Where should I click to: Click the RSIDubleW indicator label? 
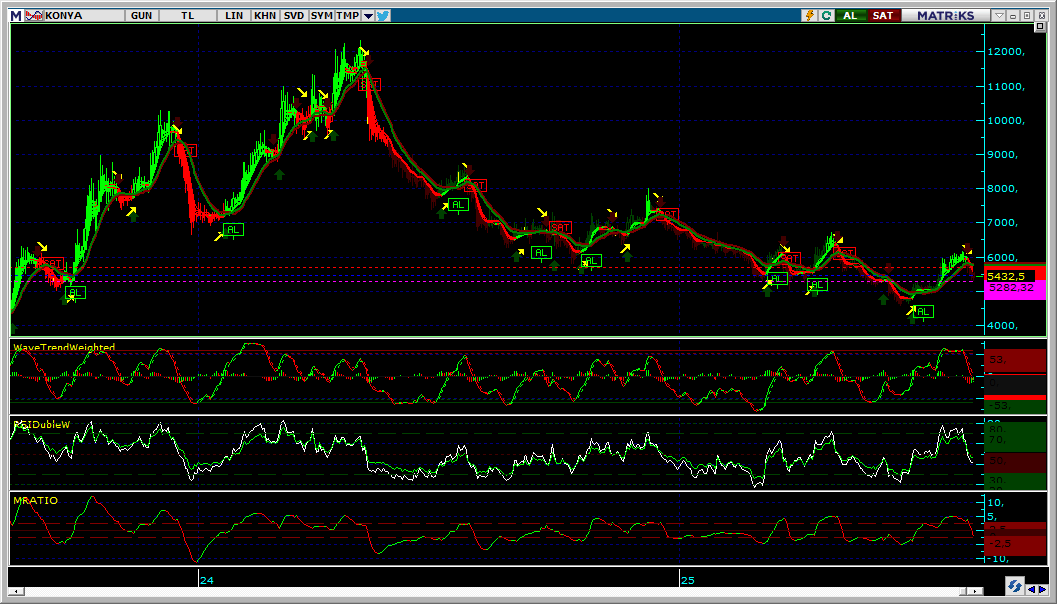(x=42, y=425)
